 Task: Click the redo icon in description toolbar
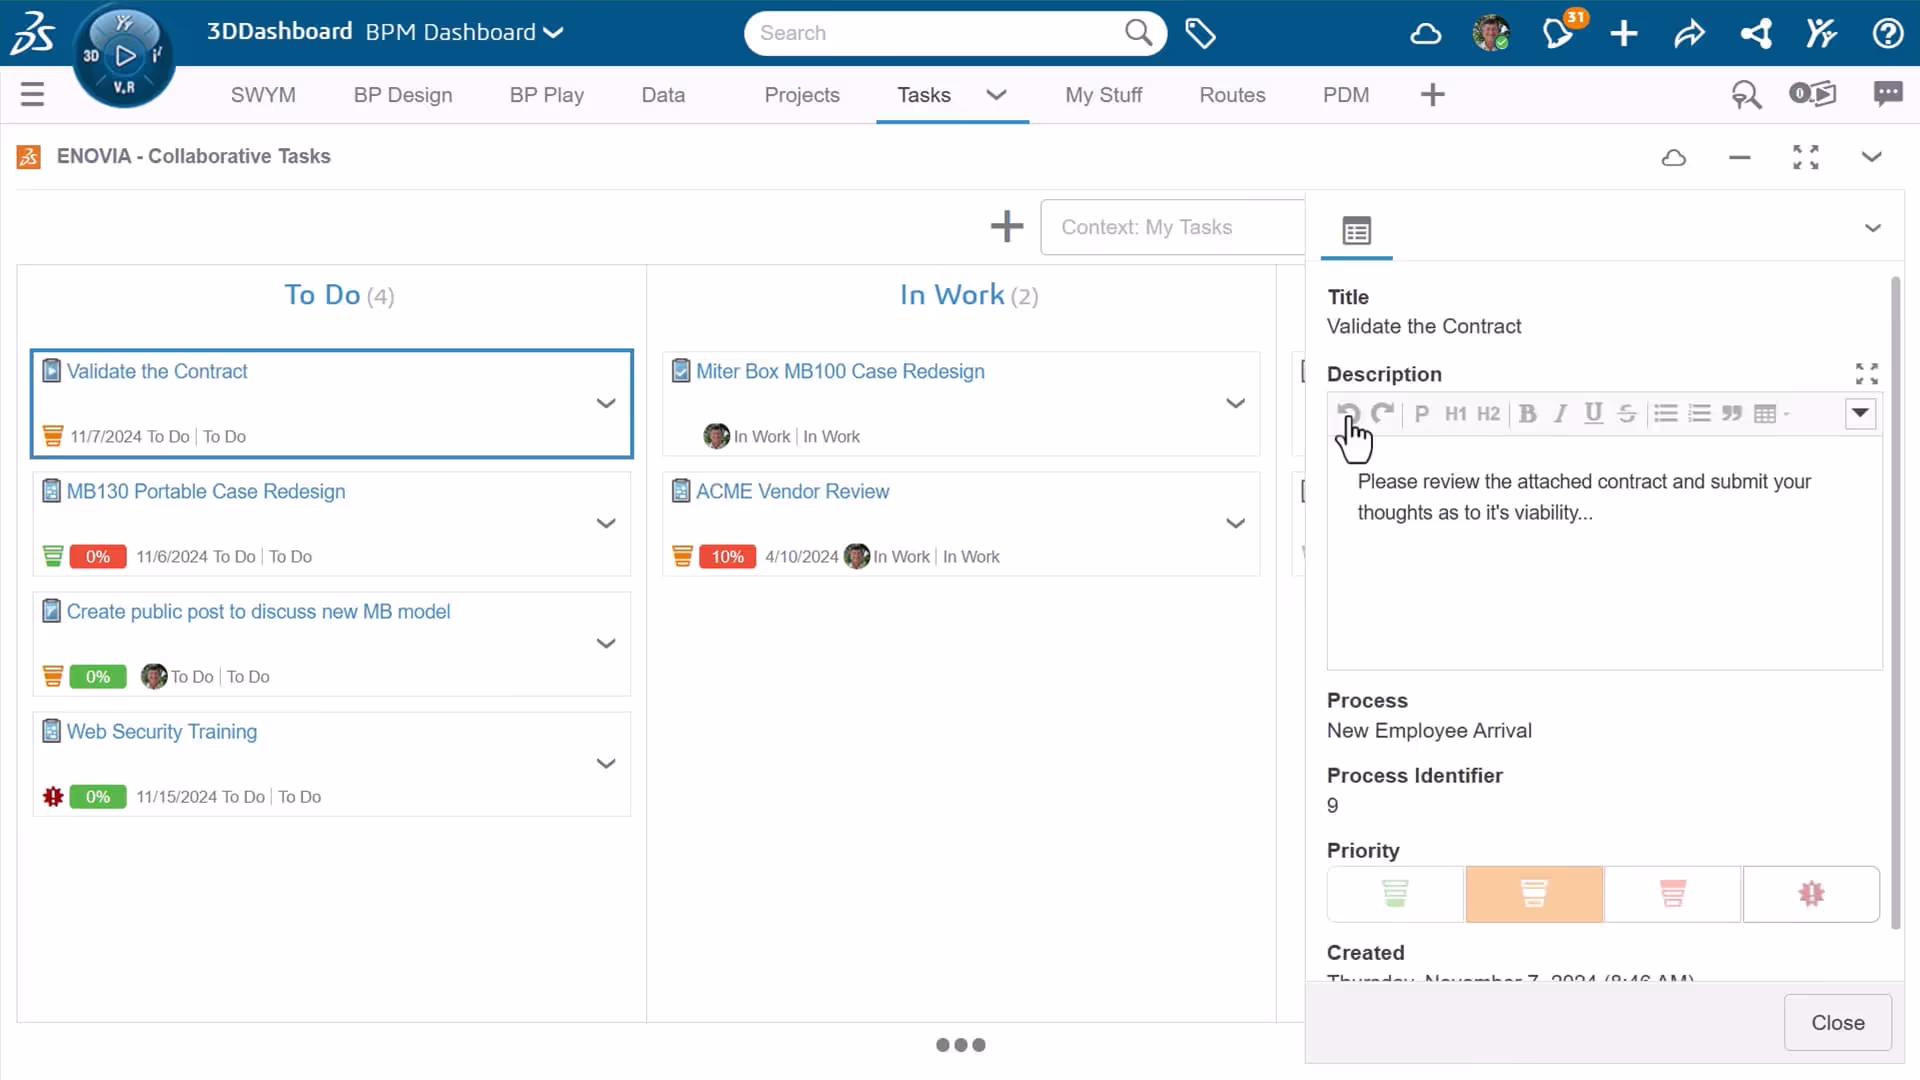coord(1382,413)
